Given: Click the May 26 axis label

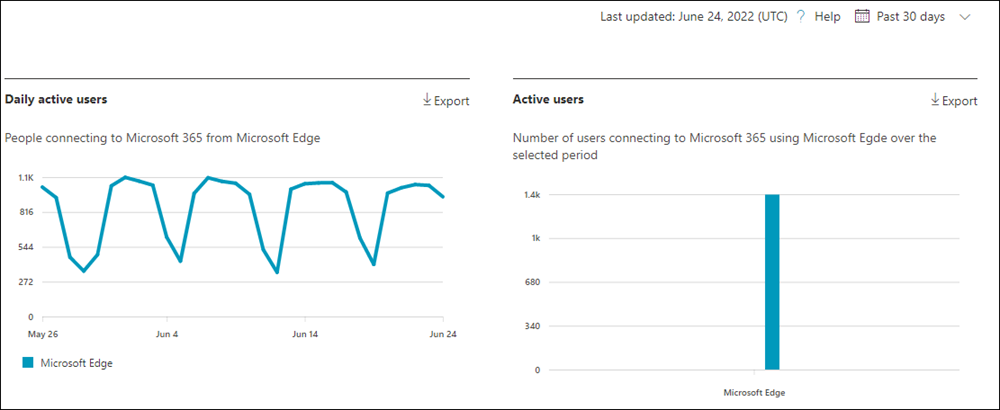Looking at the screenshot, I should pos(42,333).
